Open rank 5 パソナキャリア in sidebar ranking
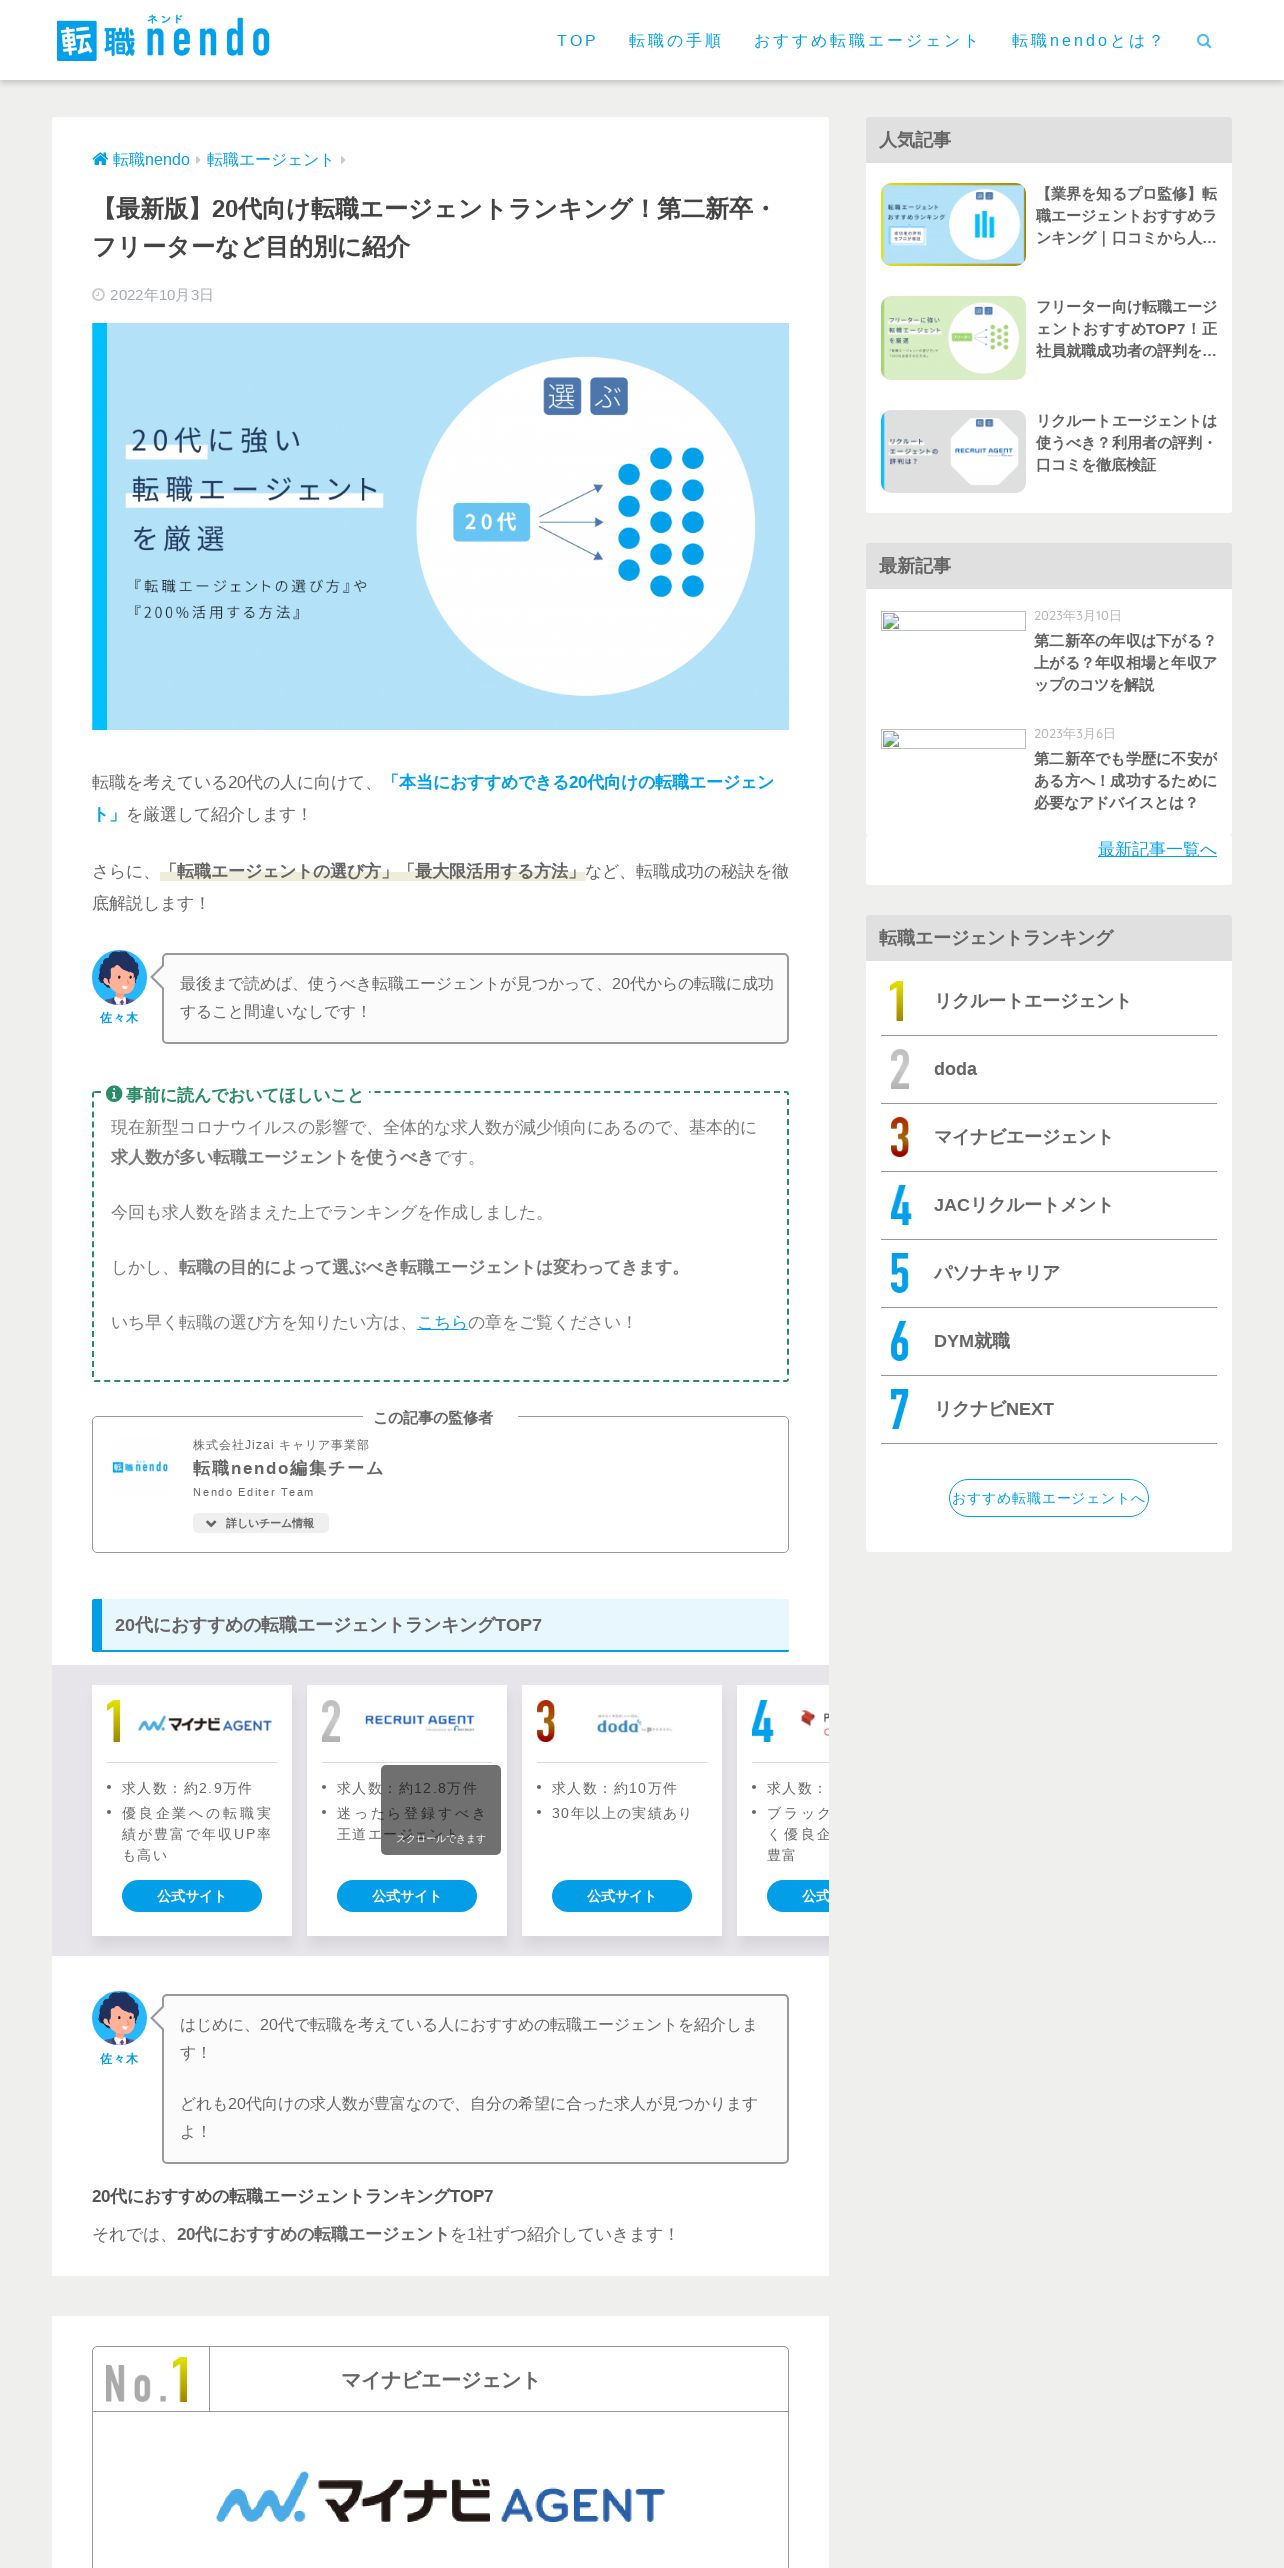The width and height of the screenshot is (1284, 2568). (x=1049, y=1273)
